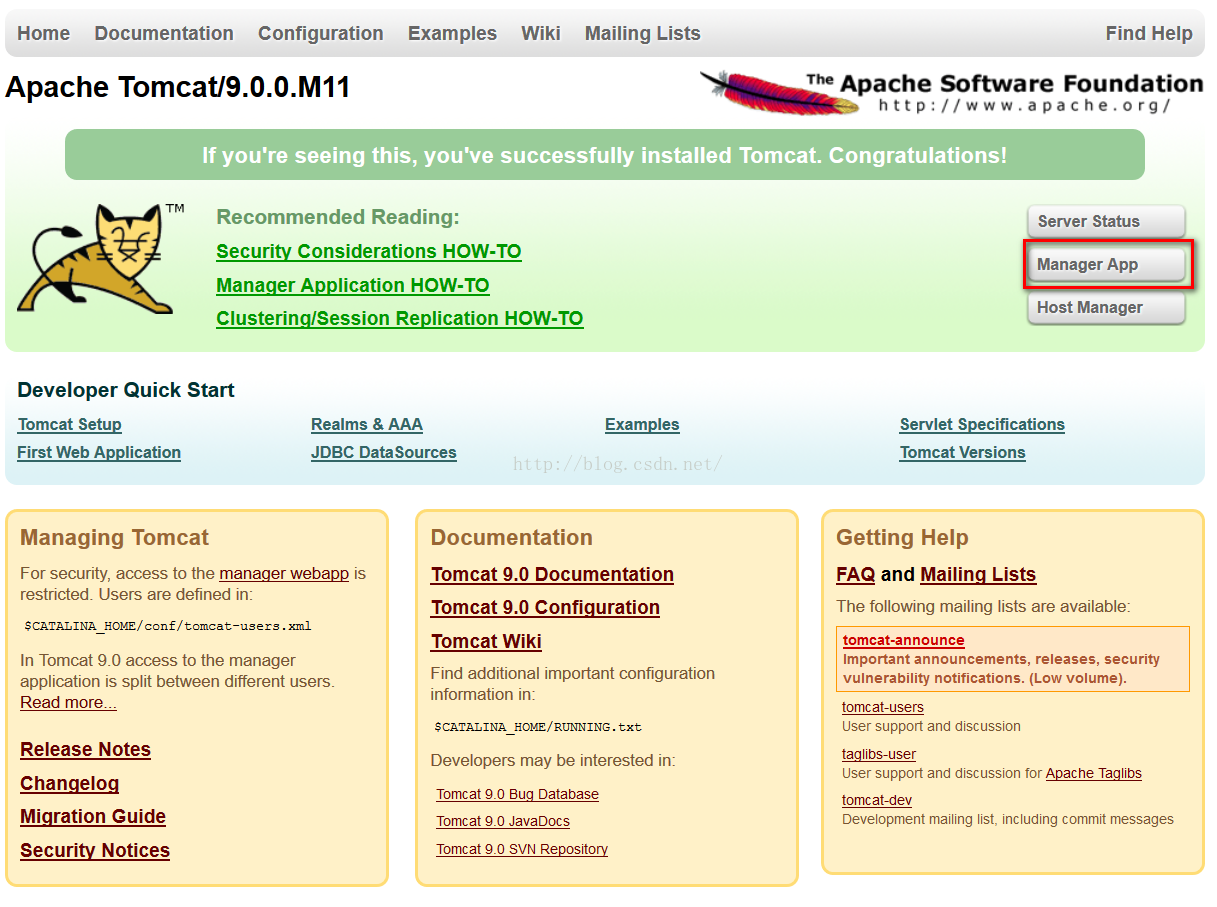The width and height of the screenshot is (1217, 907).
Task: Open the Documentation nav item
Action: (164, 33)
